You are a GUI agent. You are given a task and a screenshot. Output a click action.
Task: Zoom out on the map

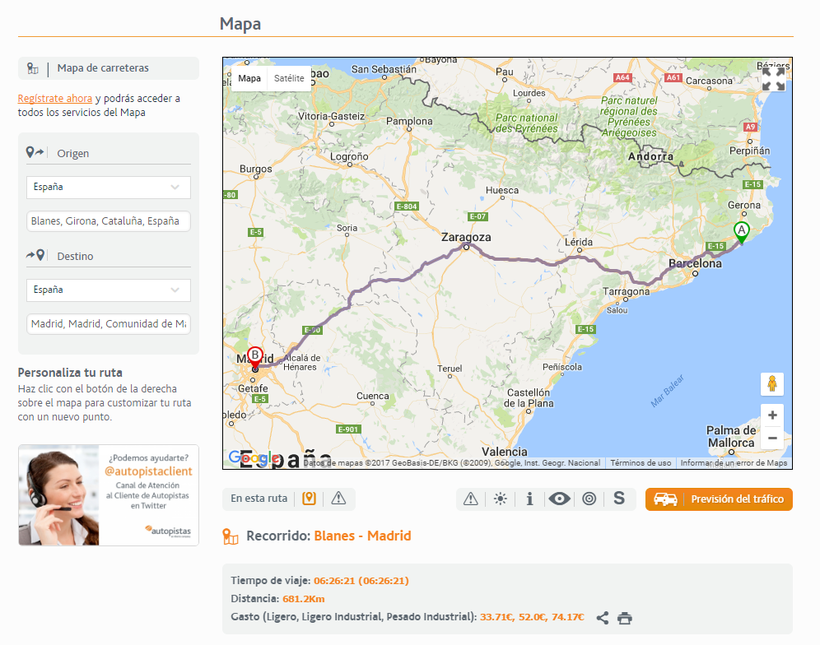pos(771,438)
